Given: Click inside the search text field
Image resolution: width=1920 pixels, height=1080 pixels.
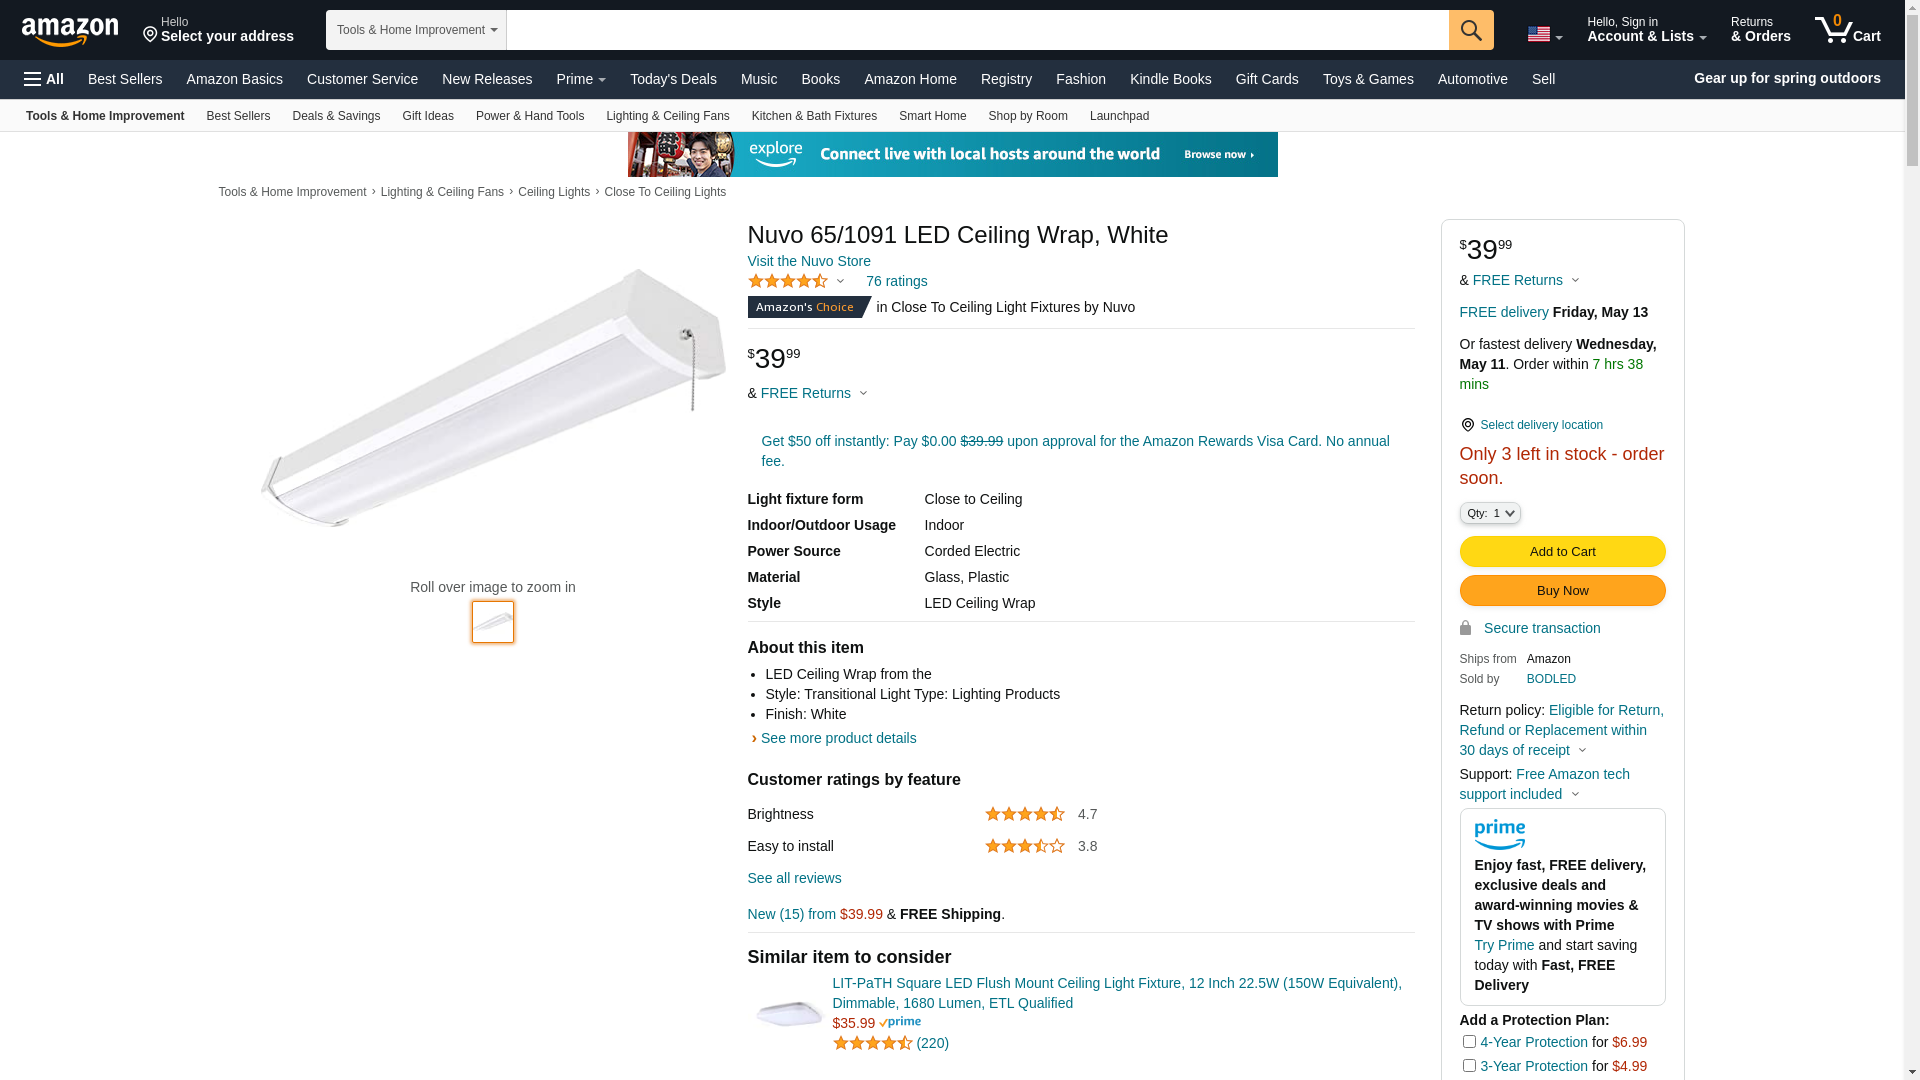Looking at the screenshot, I should coord(977,30).
